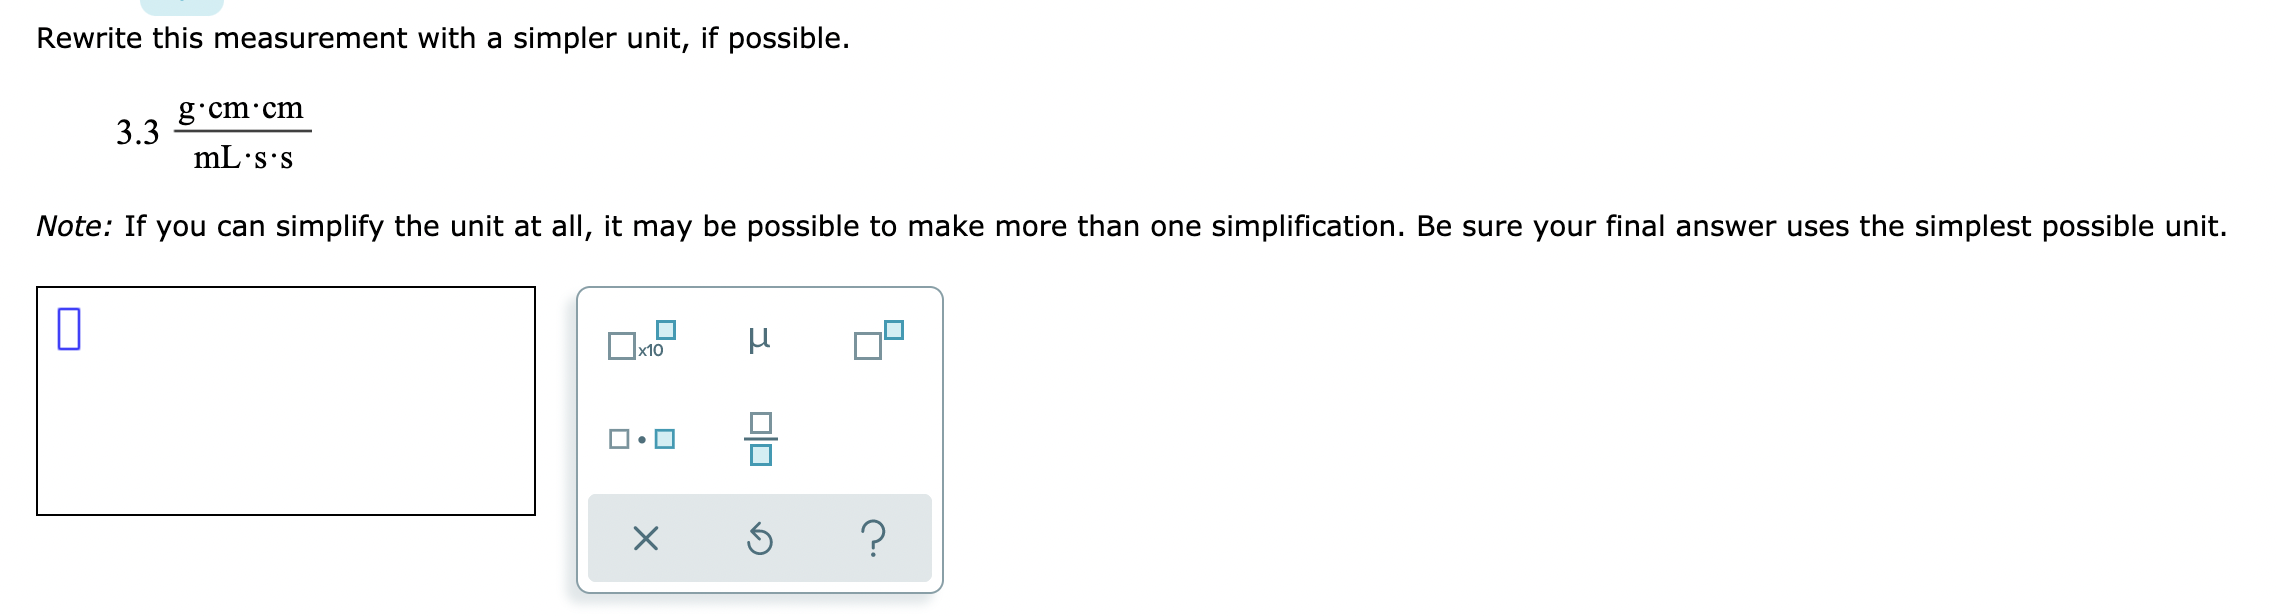Undo the last entry with the circular arrow

point(762,540)
